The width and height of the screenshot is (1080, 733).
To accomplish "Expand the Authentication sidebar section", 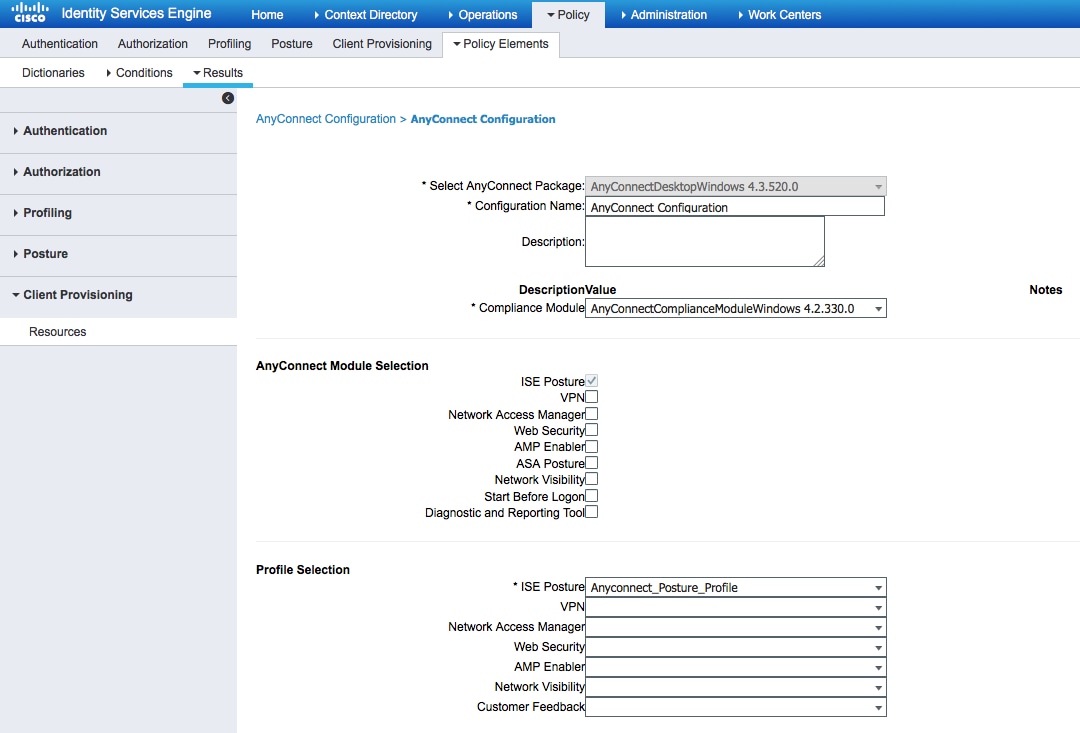I will tap(118, 131).
